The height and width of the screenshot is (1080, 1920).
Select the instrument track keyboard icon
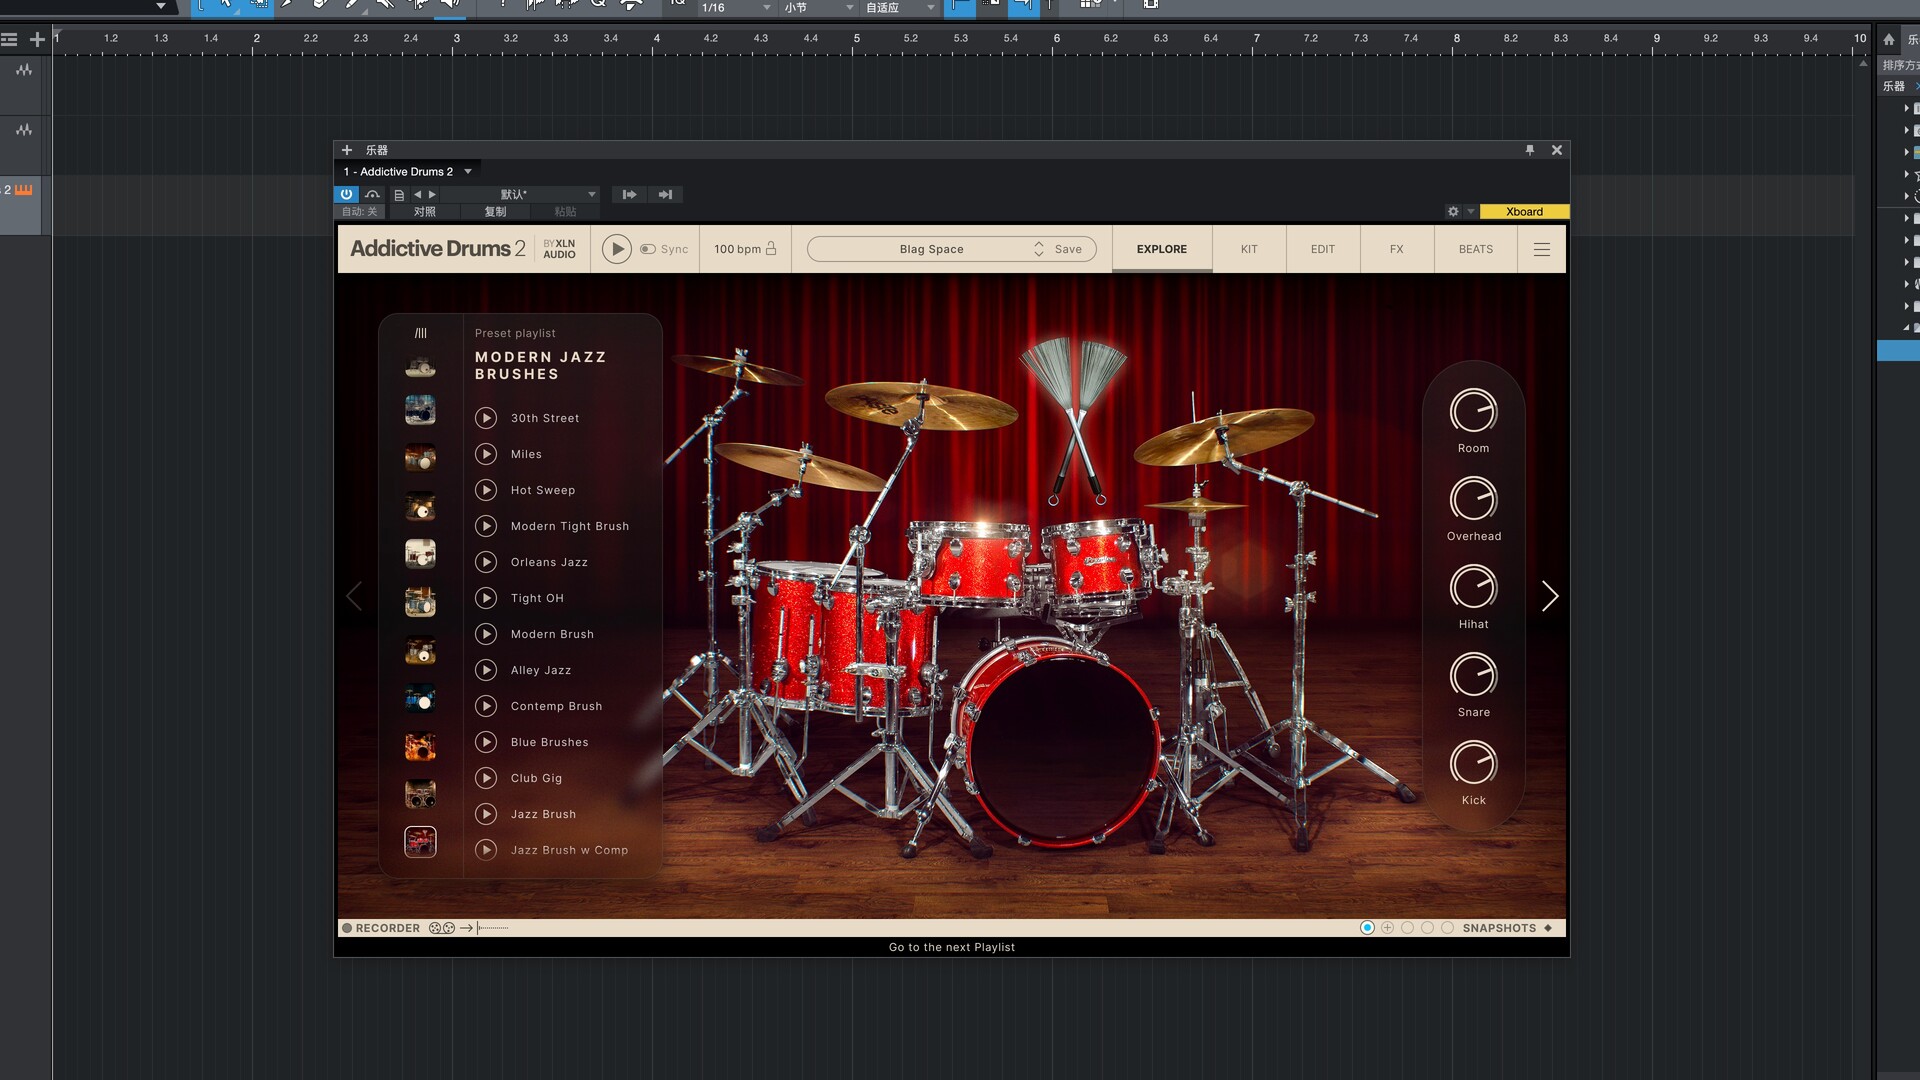[24, 190]
